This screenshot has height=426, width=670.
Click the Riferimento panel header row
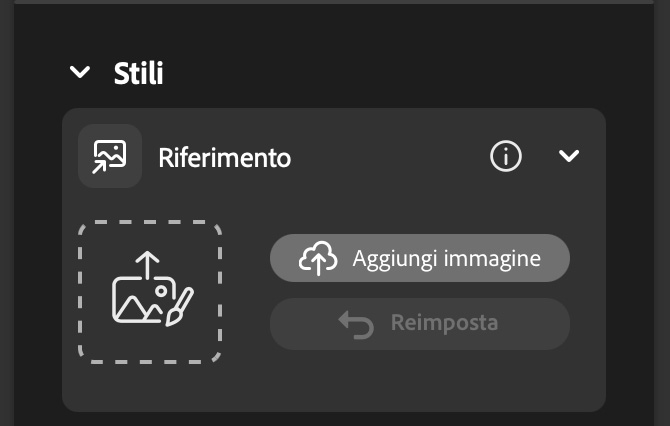tap(380, 156)
